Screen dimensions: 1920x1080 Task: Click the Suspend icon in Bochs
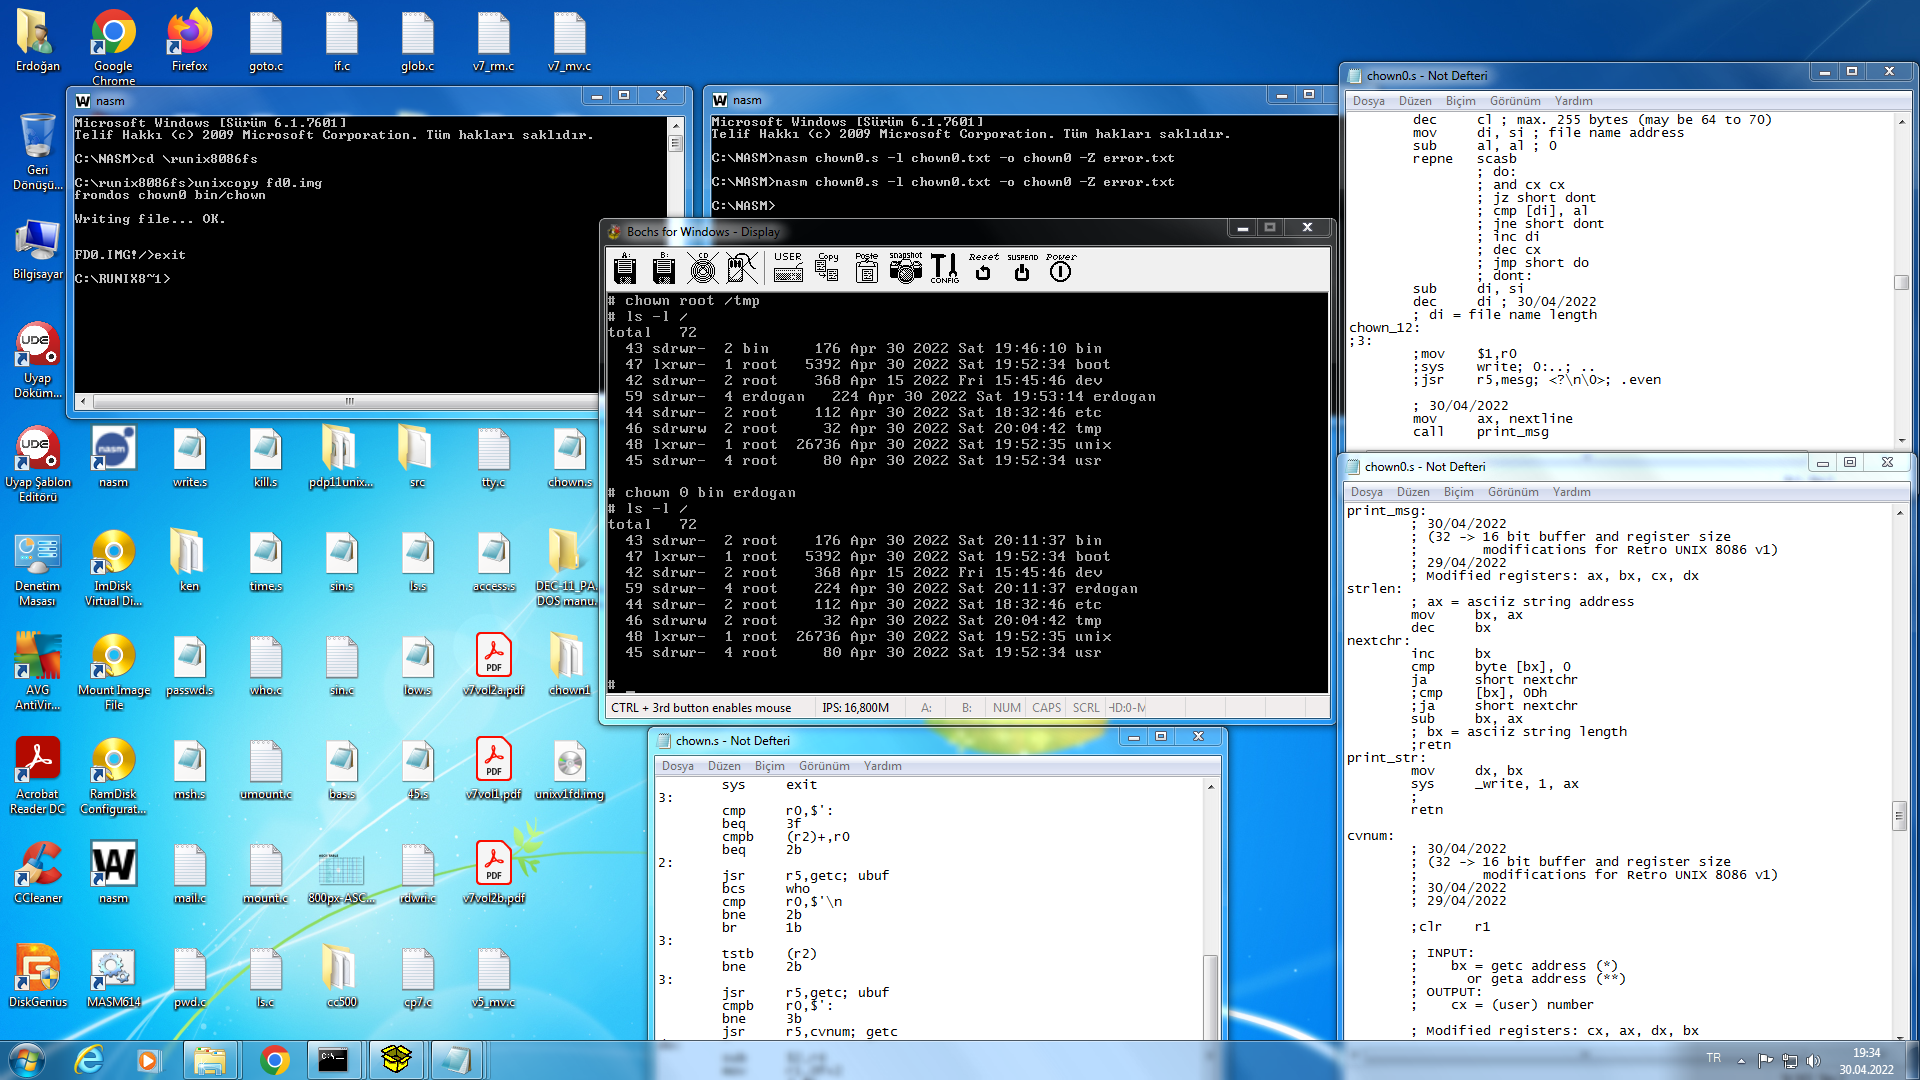click(x=1022, y=268)
